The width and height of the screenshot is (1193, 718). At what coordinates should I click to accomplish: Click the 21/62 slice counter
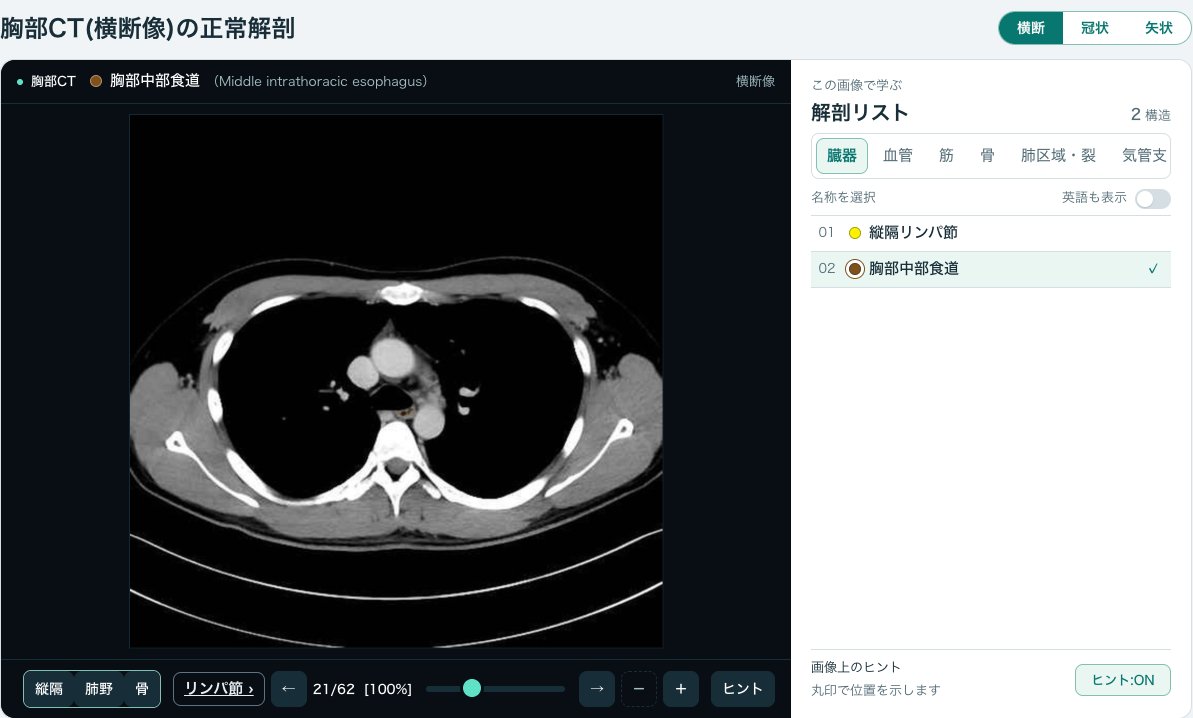tap(334, 689)
